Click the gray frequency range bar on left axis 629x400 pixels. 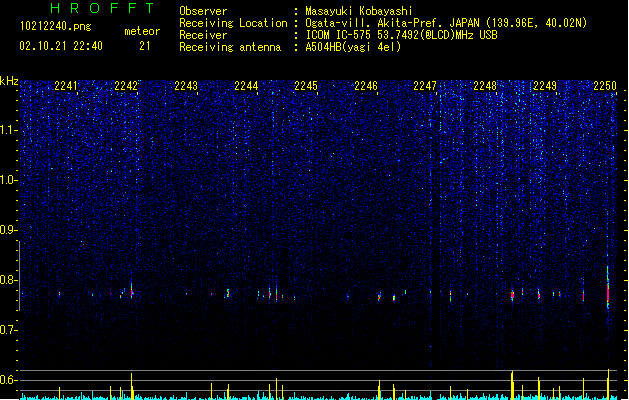[x=19, y=276]
